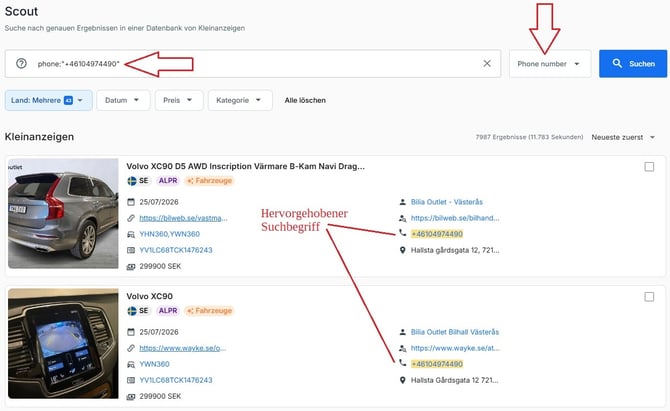The width and height of the screenshot is (670, 411).
Task: Open the grey Volvo XC90 exterior thumbnail
Action: coord(63,214)
